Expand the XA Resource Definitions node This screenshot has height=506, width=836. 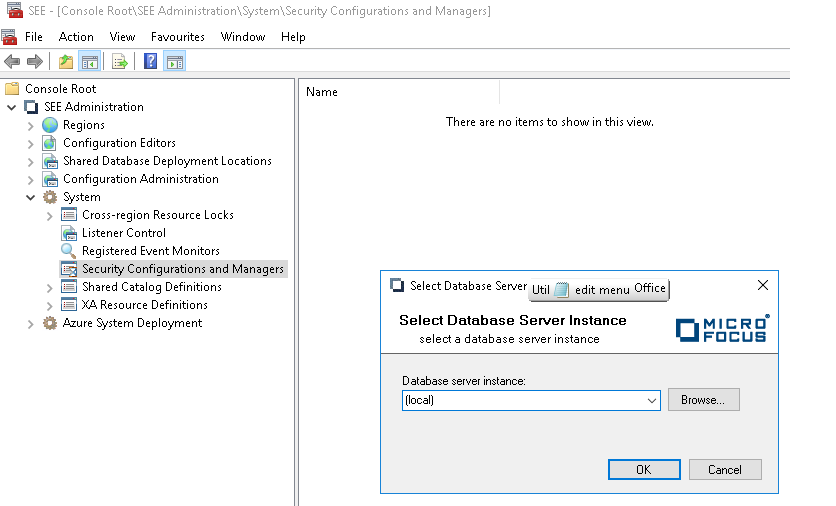tap(50, 305)
